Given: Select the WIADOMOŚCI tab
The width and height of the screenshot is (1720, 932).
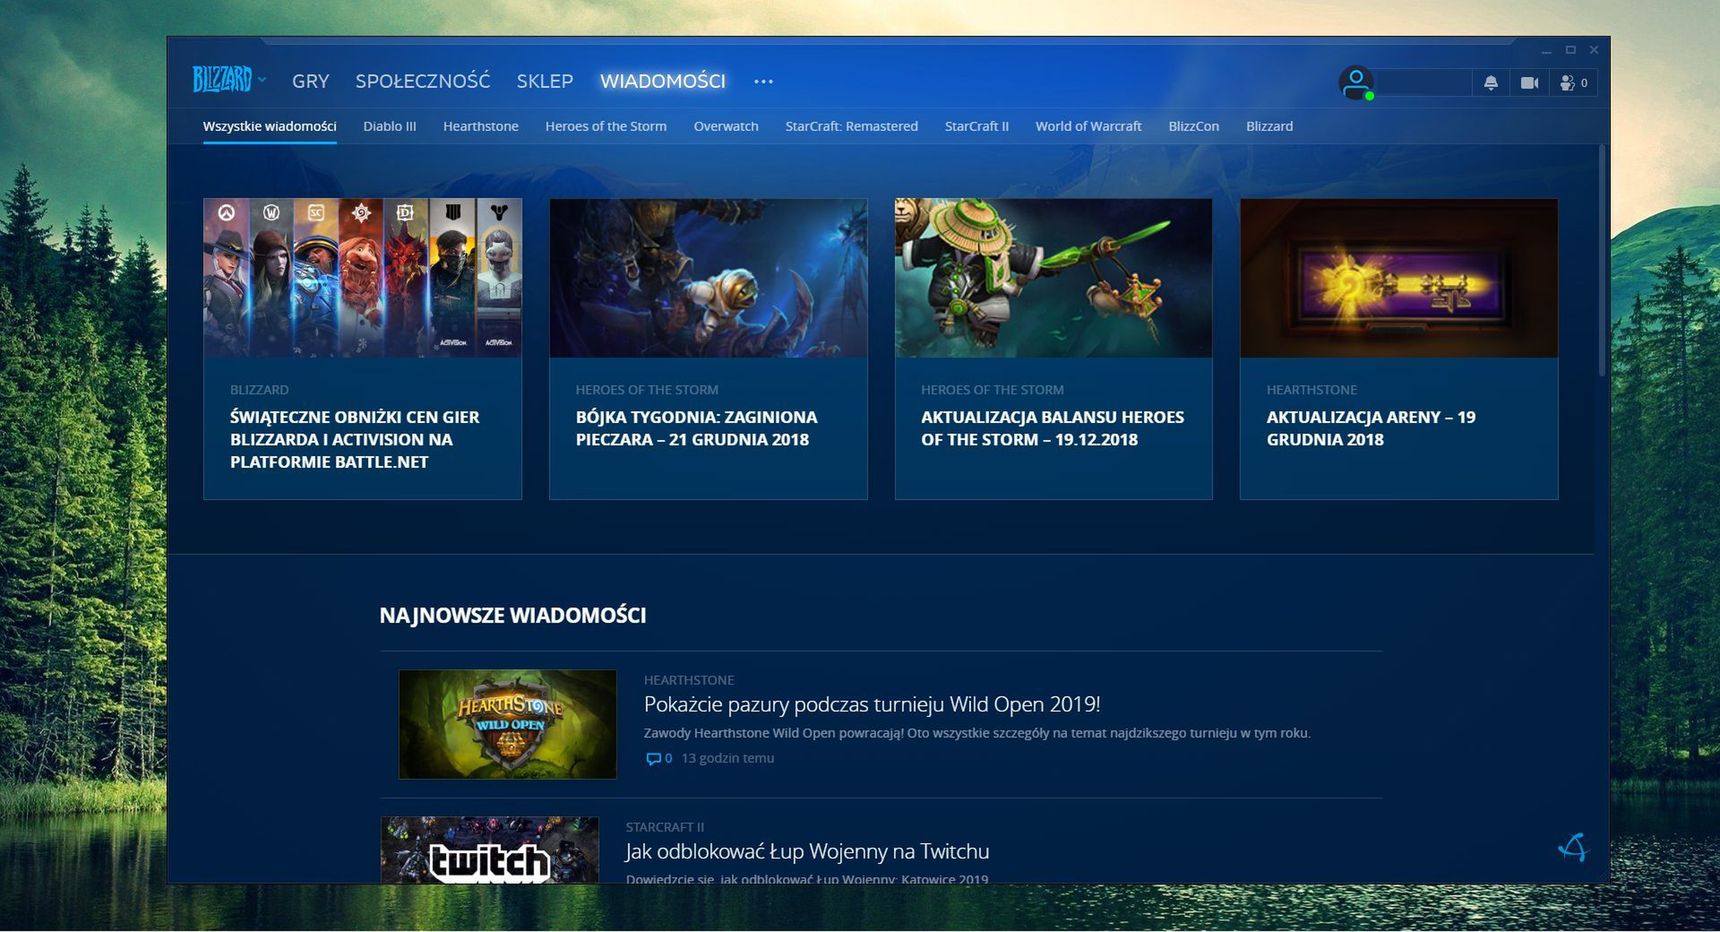Looking at the screenshot, I should 662,81.
